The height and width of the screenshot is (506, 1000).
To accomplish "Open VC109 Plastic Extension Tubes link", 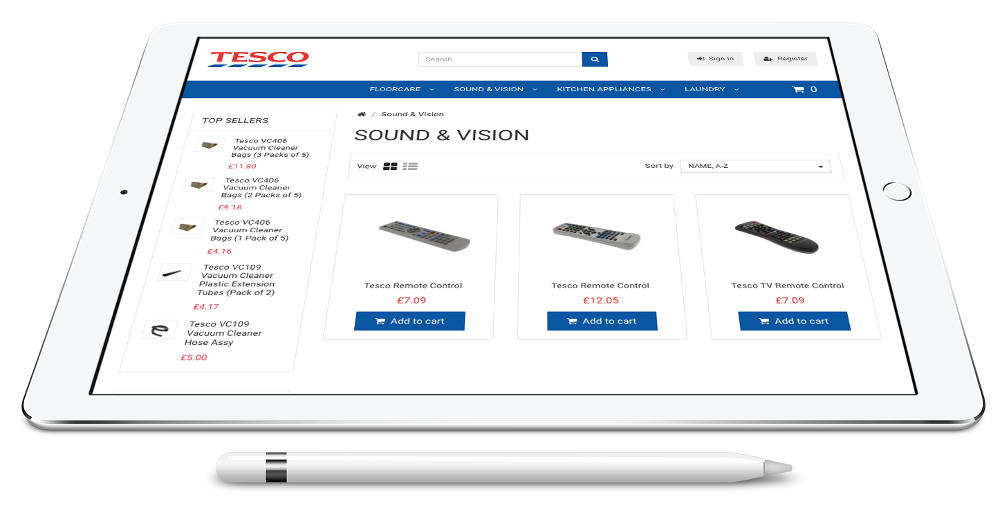I will point(237,280).
